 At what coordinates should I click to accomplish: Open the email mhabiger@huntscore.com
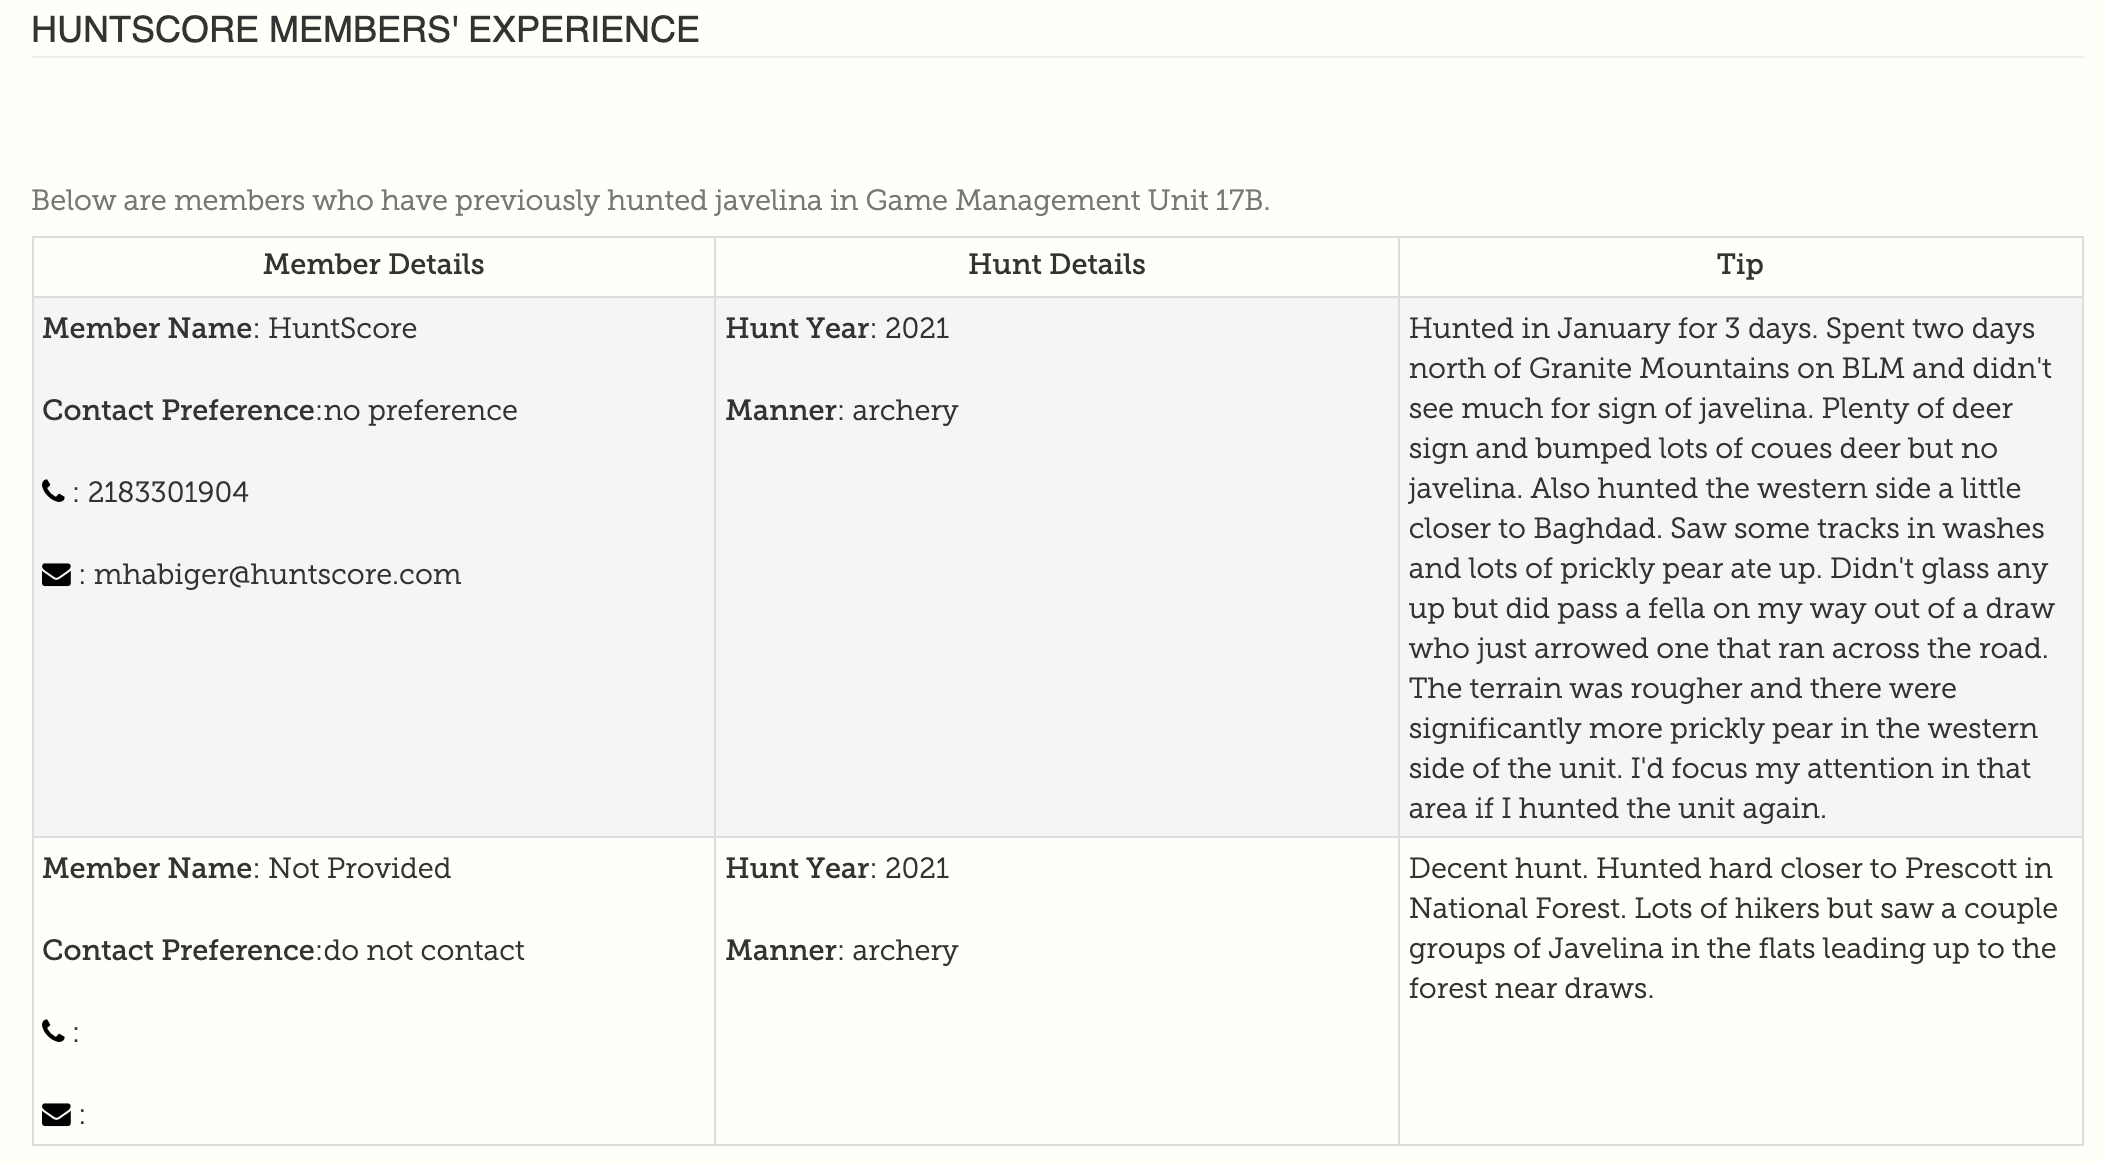(277, 574)
